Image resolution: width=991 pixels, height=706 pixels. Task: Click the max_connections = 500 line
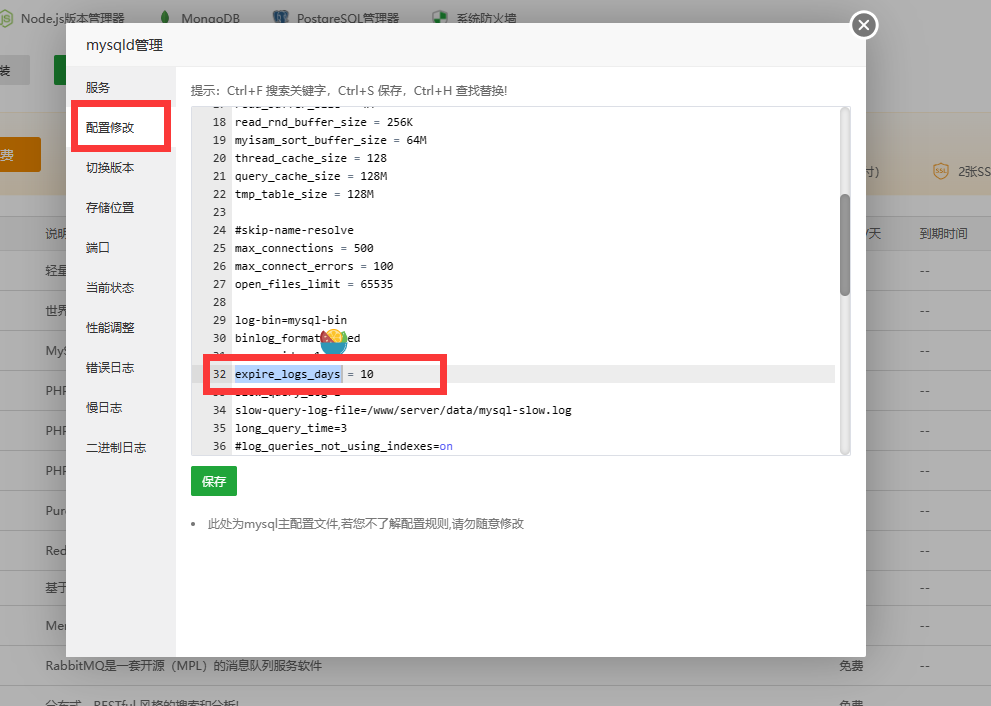pyautogui.click(x=304, y=248)
